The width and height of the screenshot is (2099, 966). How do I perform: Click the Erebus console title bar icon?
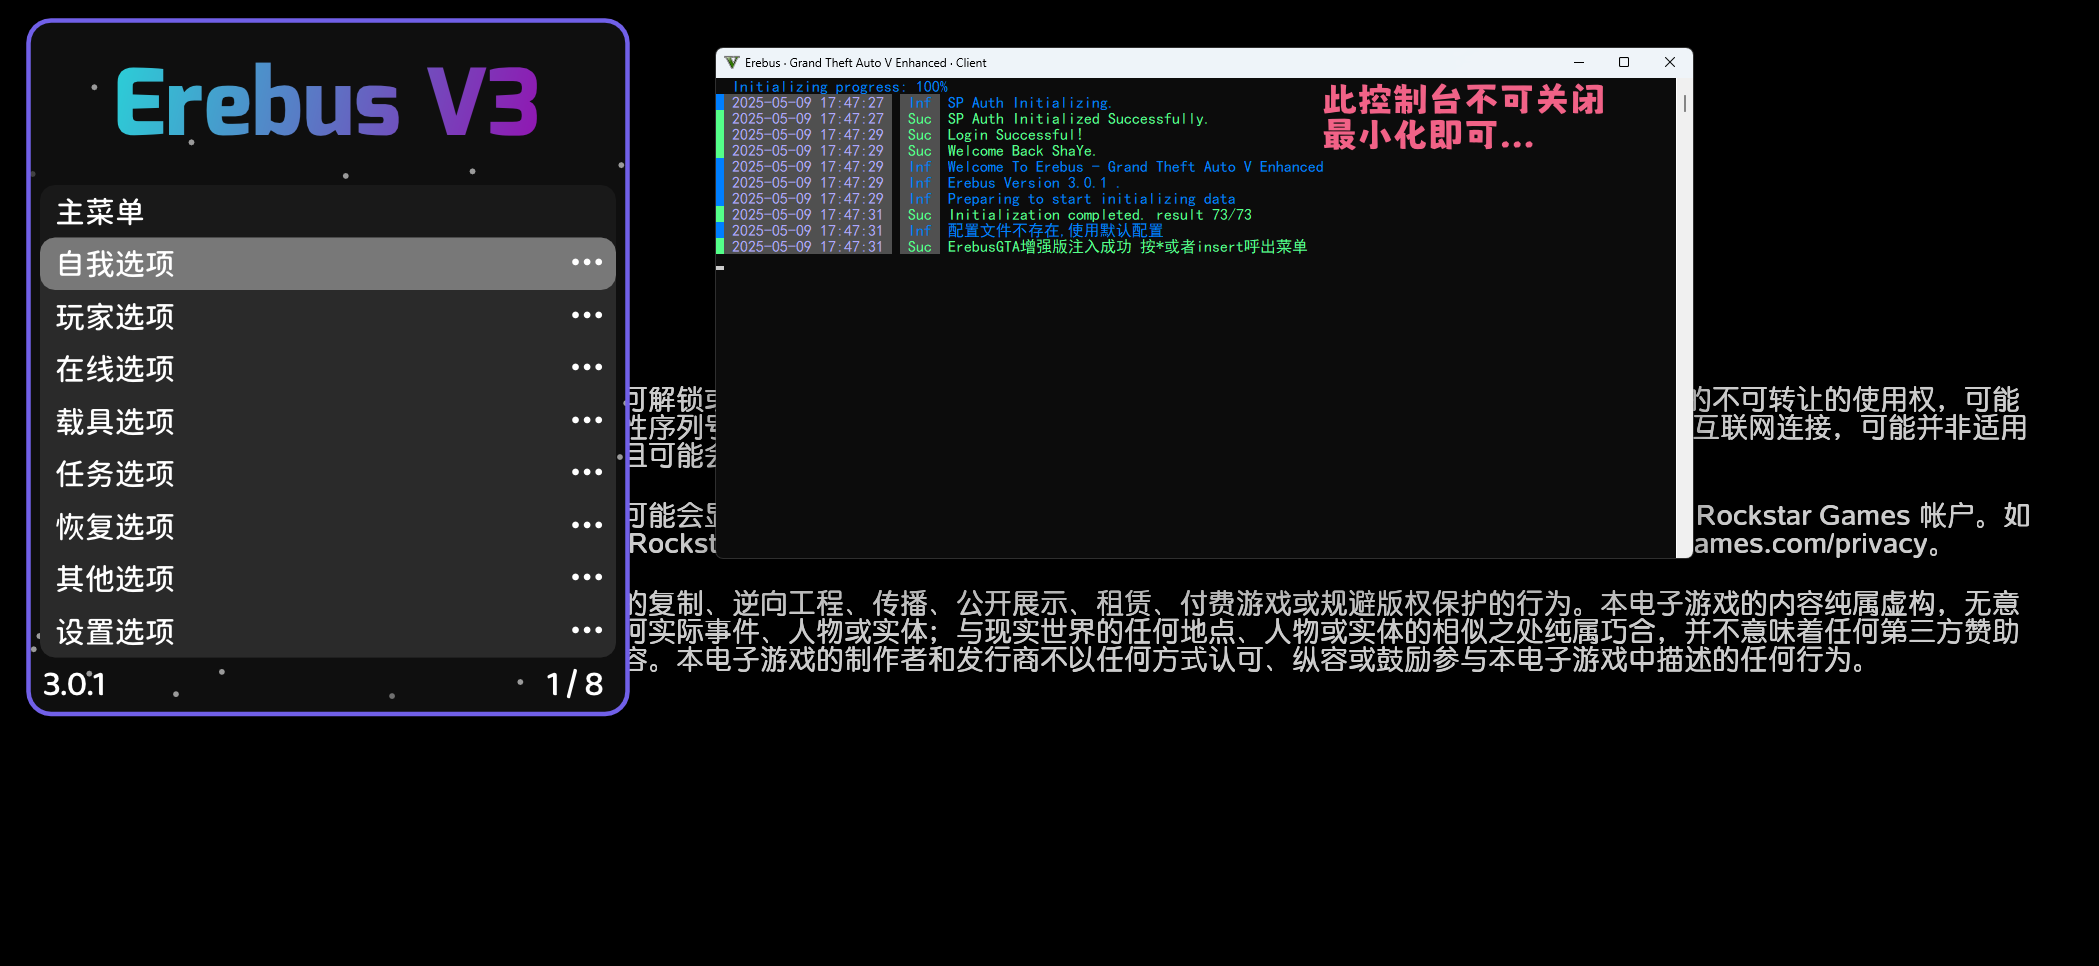click(x=731, y=62)
